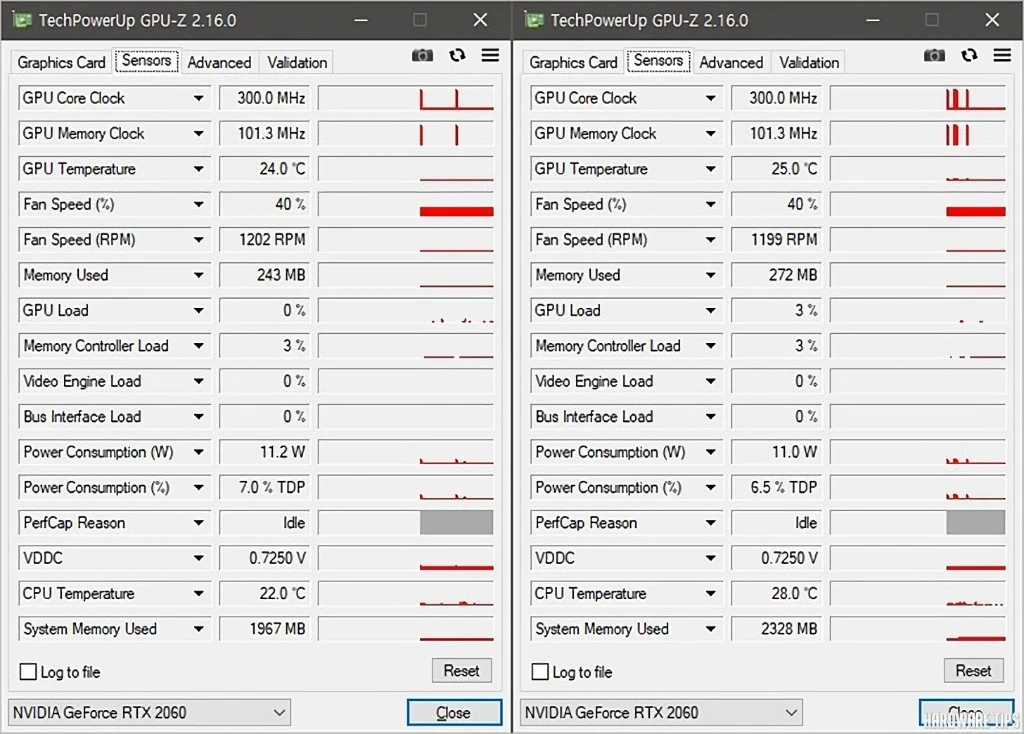Expand System Memory Used dropdown in left window

point(198,628)
